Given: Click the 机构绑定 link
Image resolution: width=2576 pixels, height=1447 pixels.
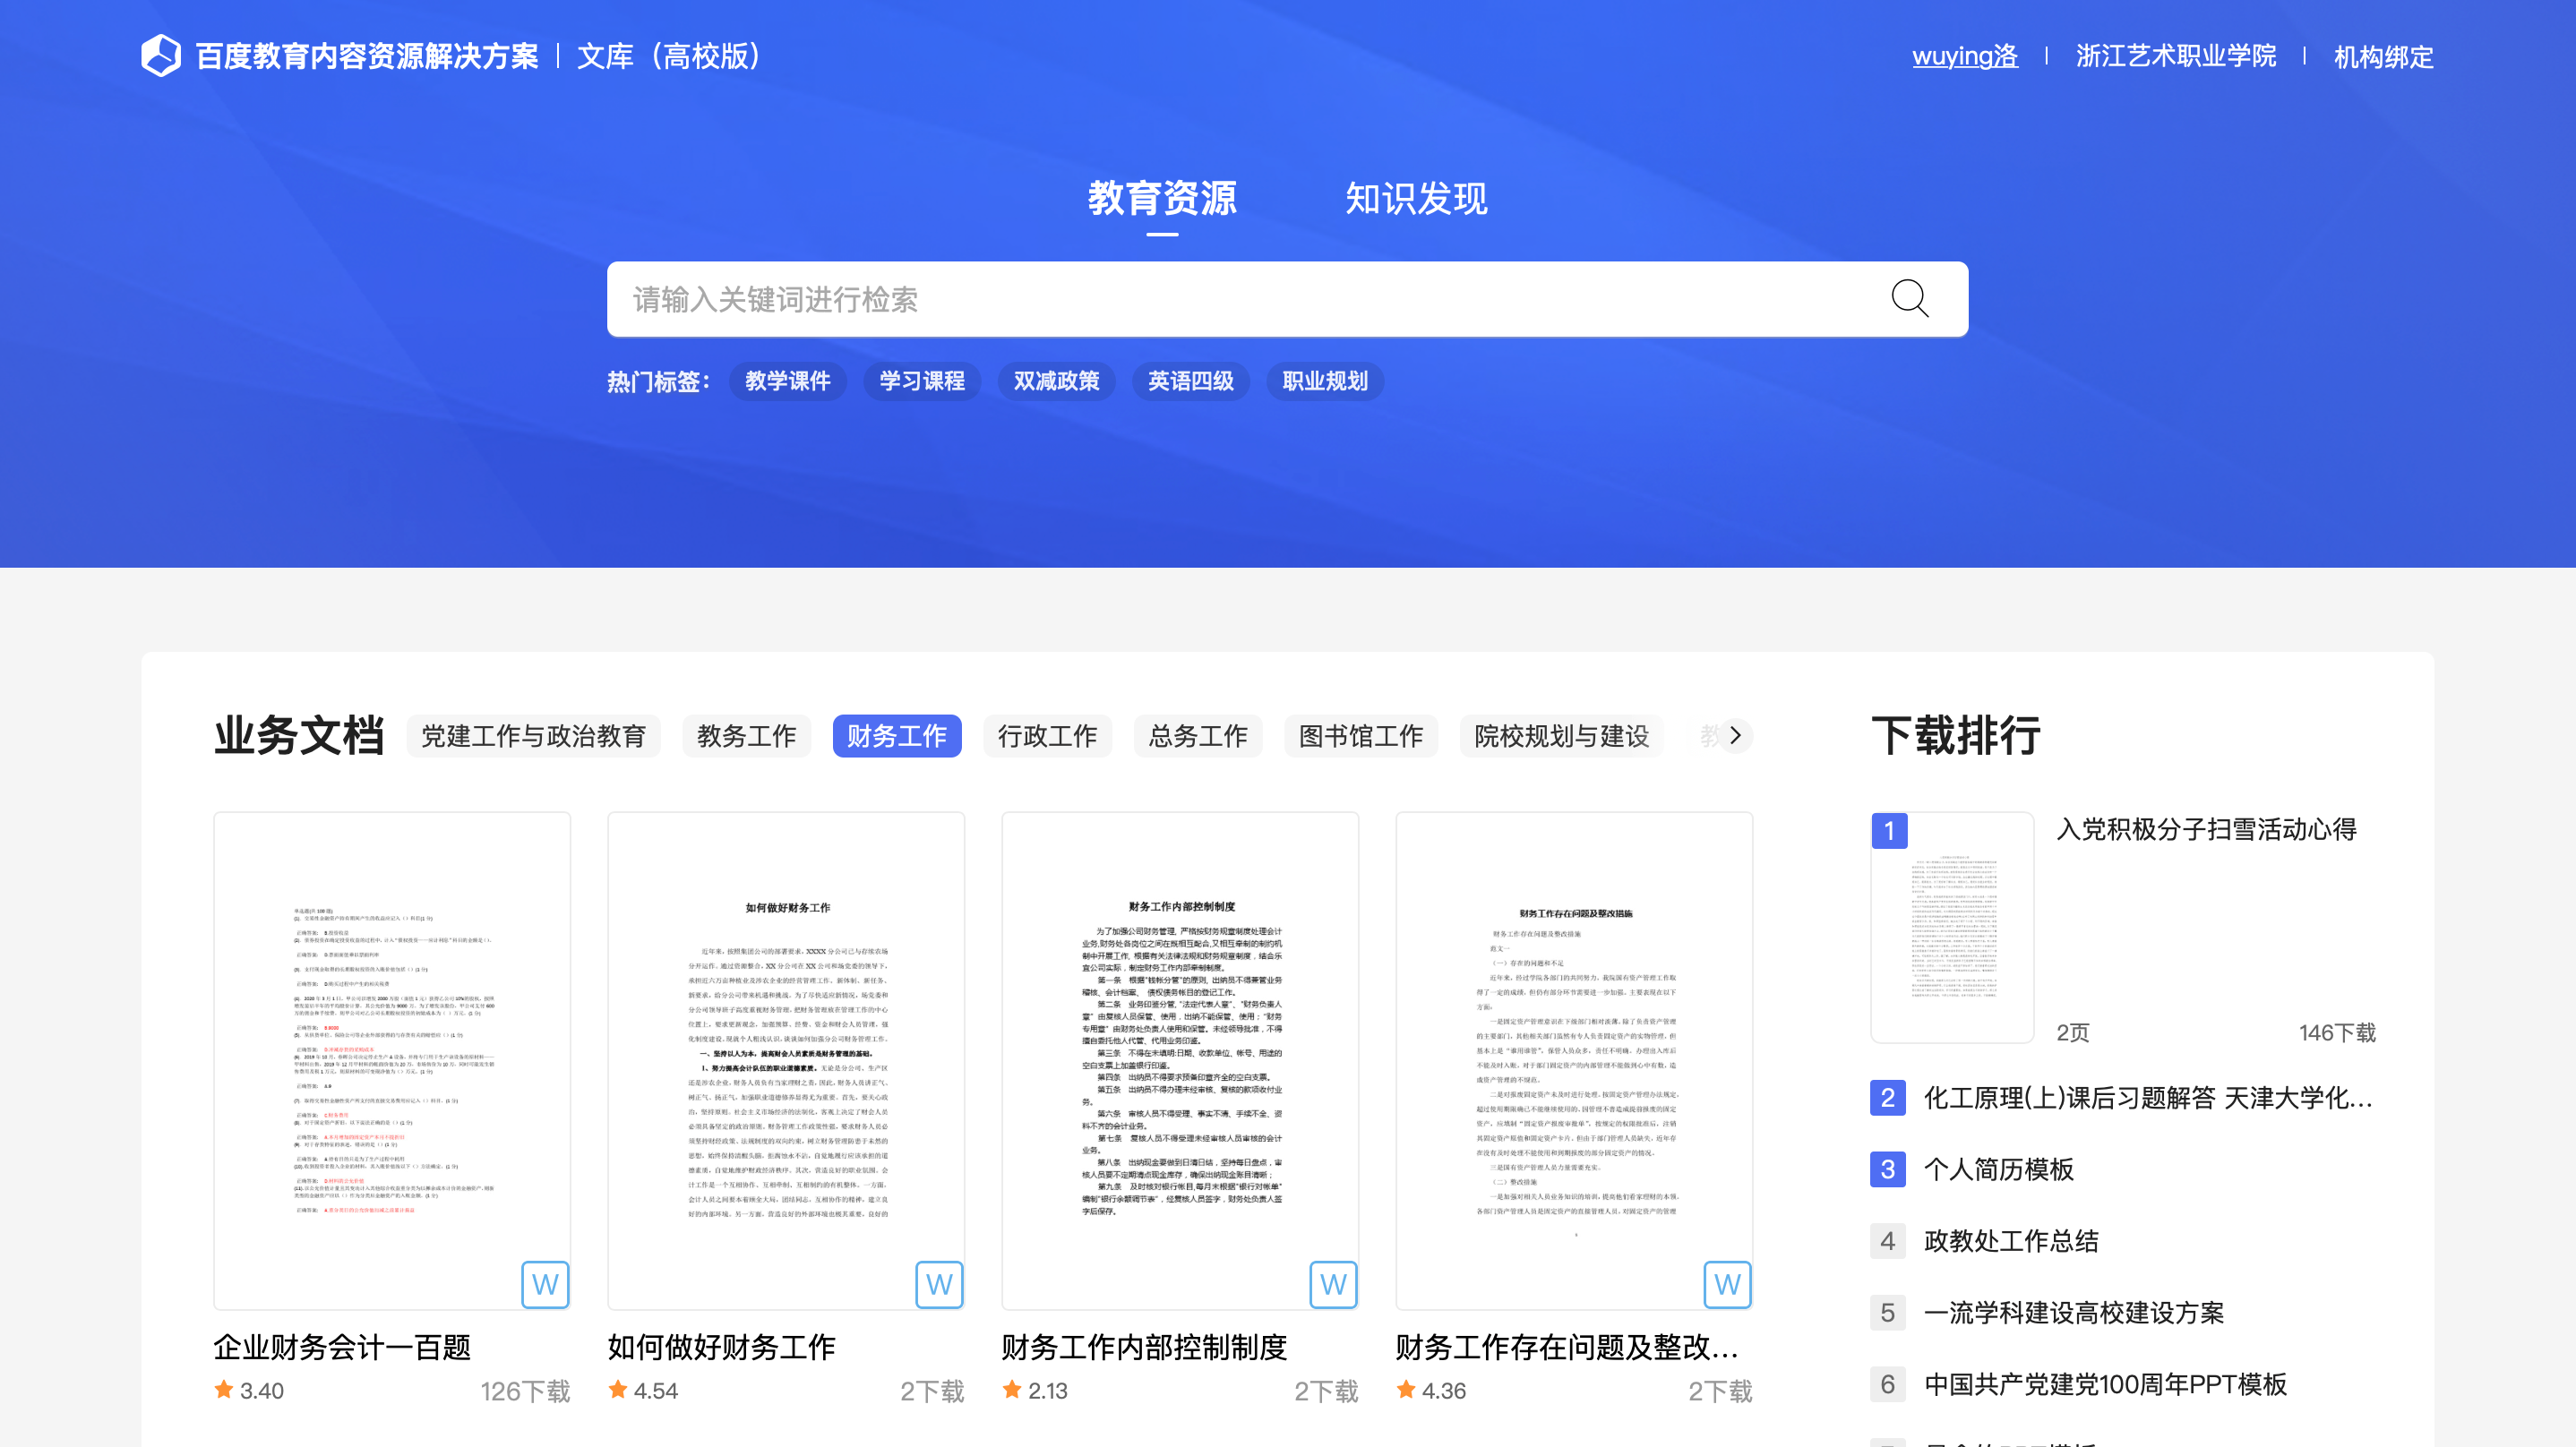Looking at the screenshot, I should 2383,57.
